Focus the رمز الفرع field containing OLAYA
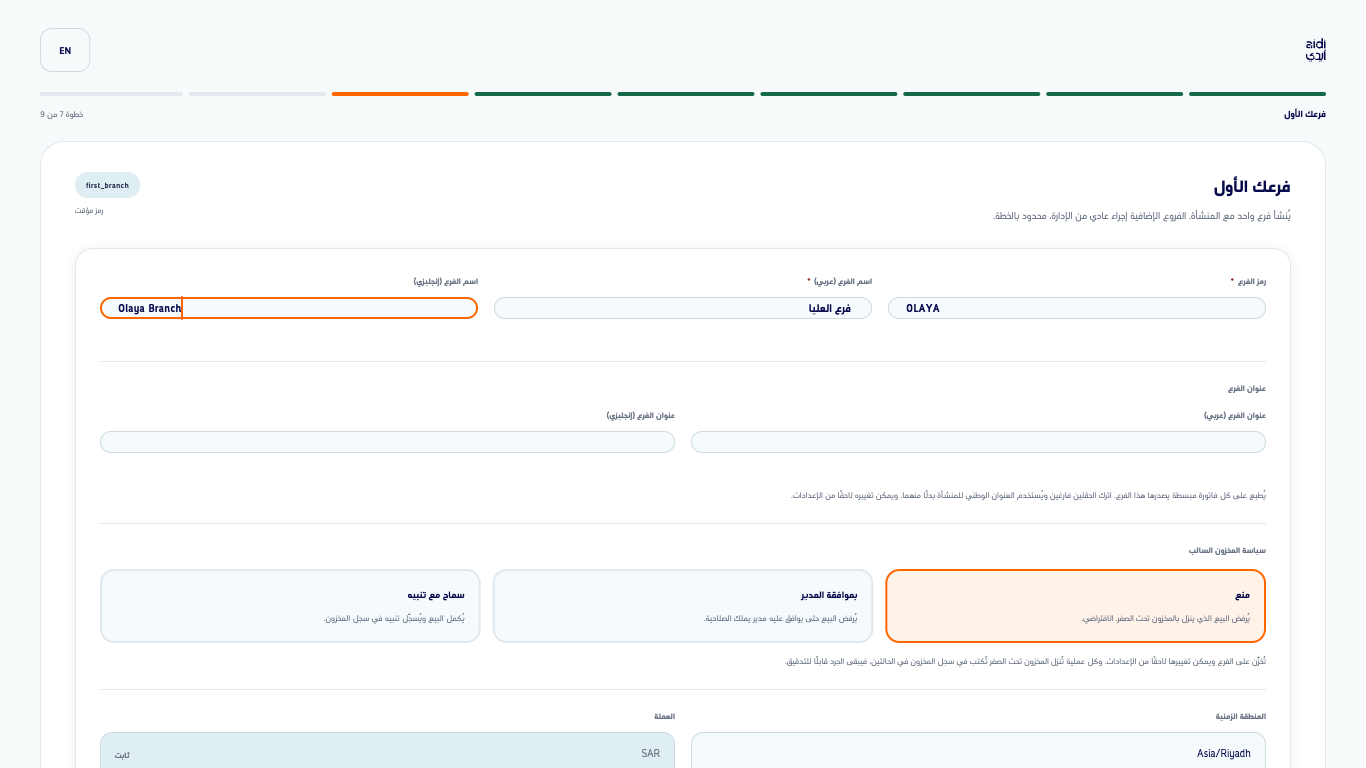This screenshot has height=768, width=1366. coord(1077,308)
